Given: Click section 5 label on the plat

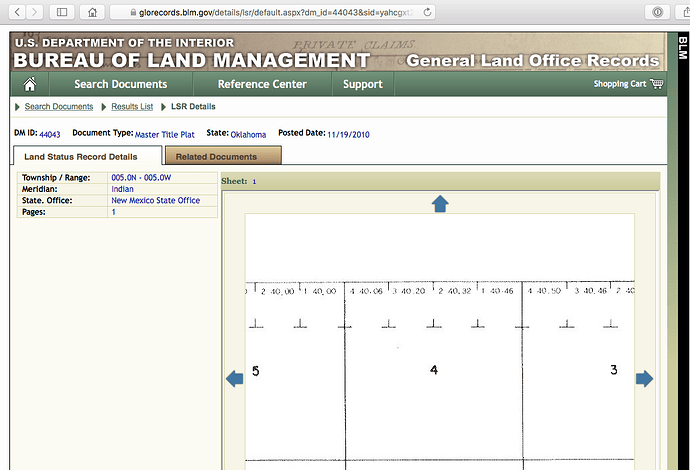Looking at the screenshot, I should 255,371.
